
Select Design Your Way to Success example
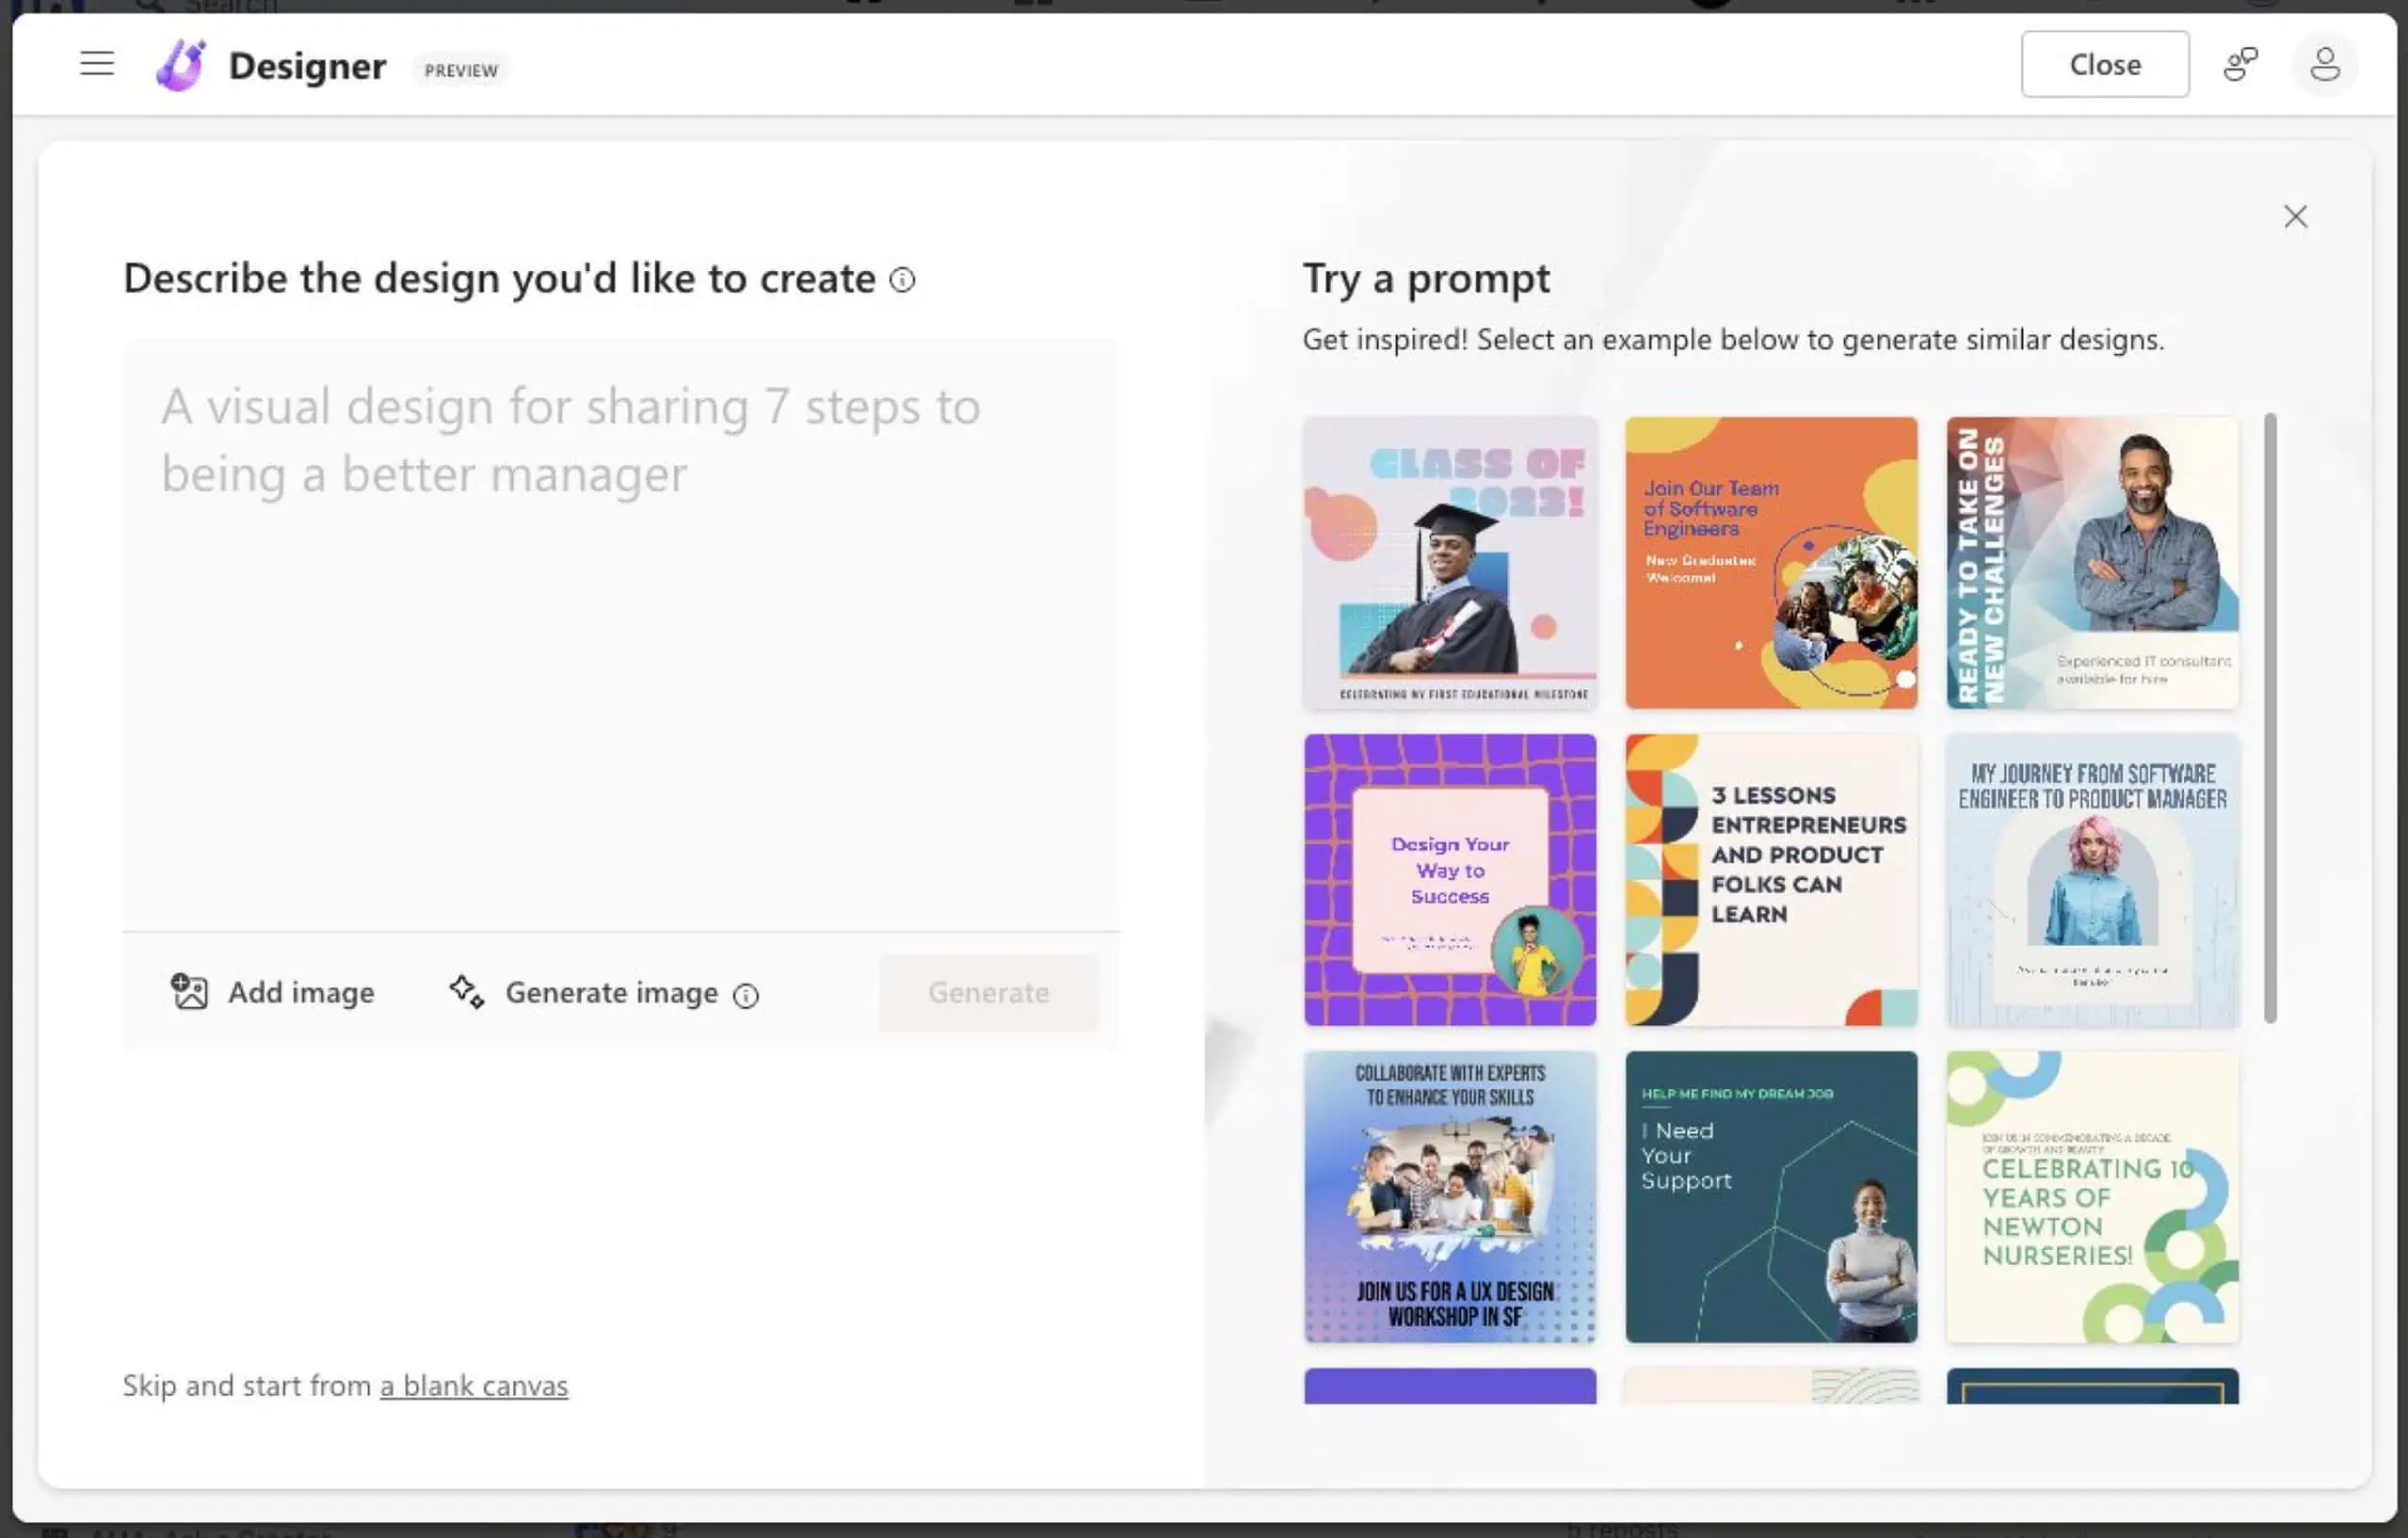pos(1450,879)
